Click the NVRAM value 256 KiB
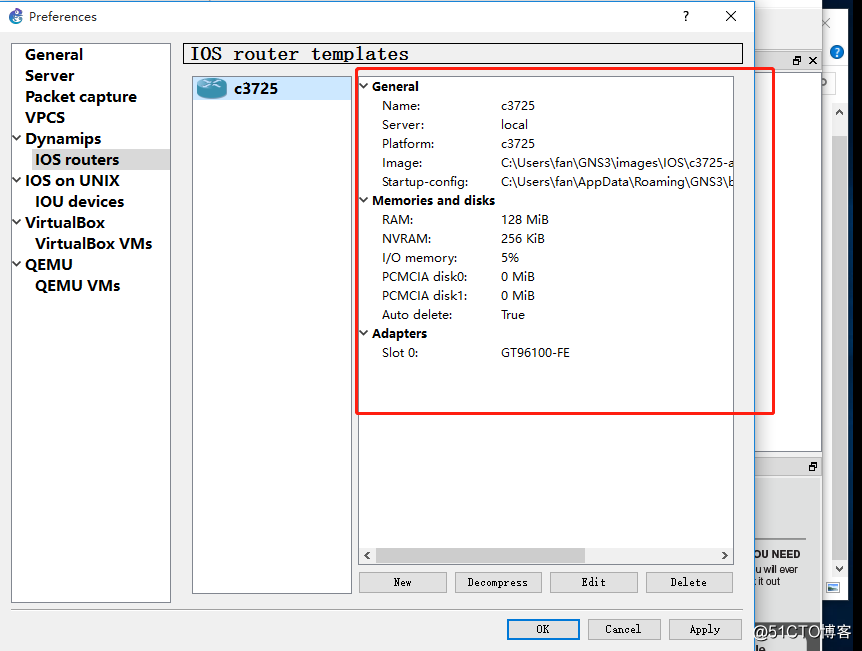862x651 pixels. (523, 239)
